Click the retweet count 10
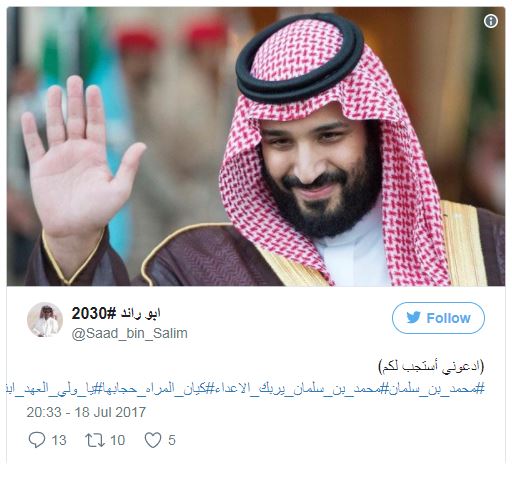Image resolution: width=512 pixels, height=490 pixels. 118,440
